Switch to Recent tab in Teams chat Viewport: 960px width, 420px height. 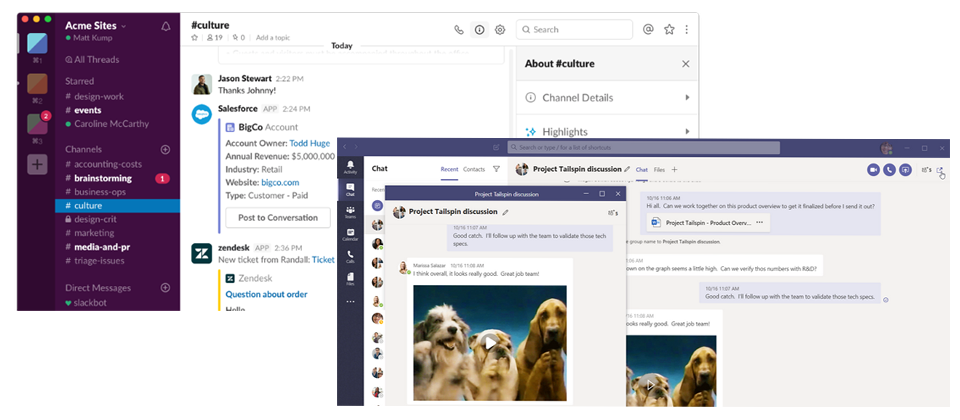[449, 169]
